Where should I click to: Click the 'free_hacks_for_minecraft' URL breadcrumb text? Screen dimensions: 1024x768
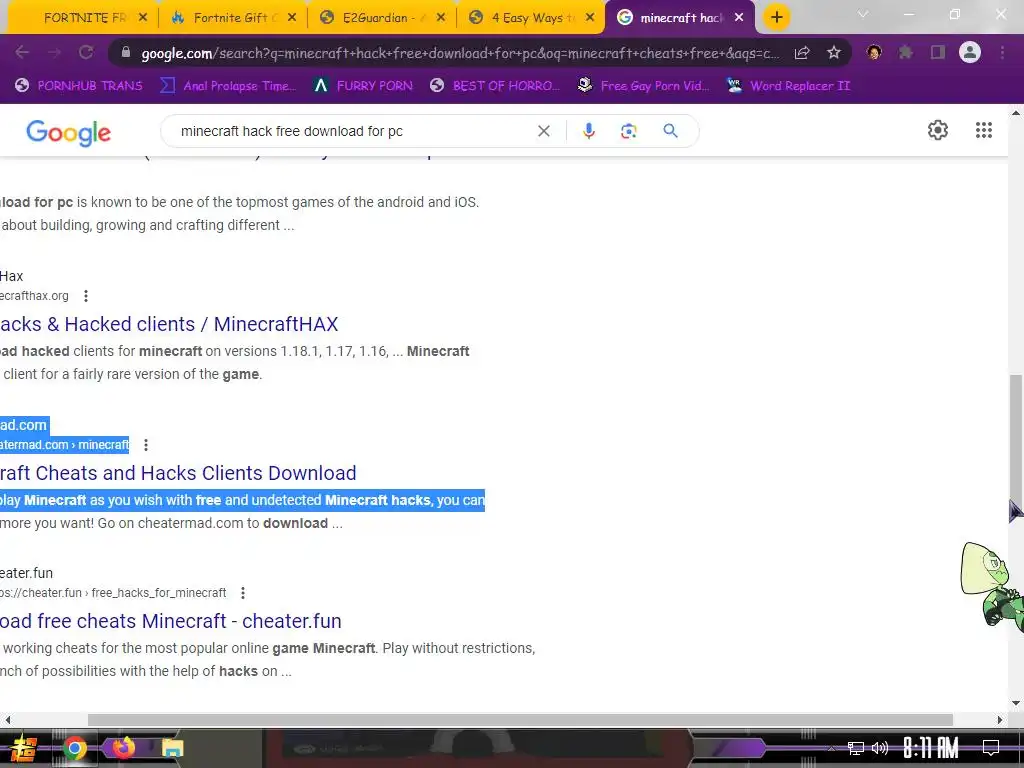pos(159,593)
